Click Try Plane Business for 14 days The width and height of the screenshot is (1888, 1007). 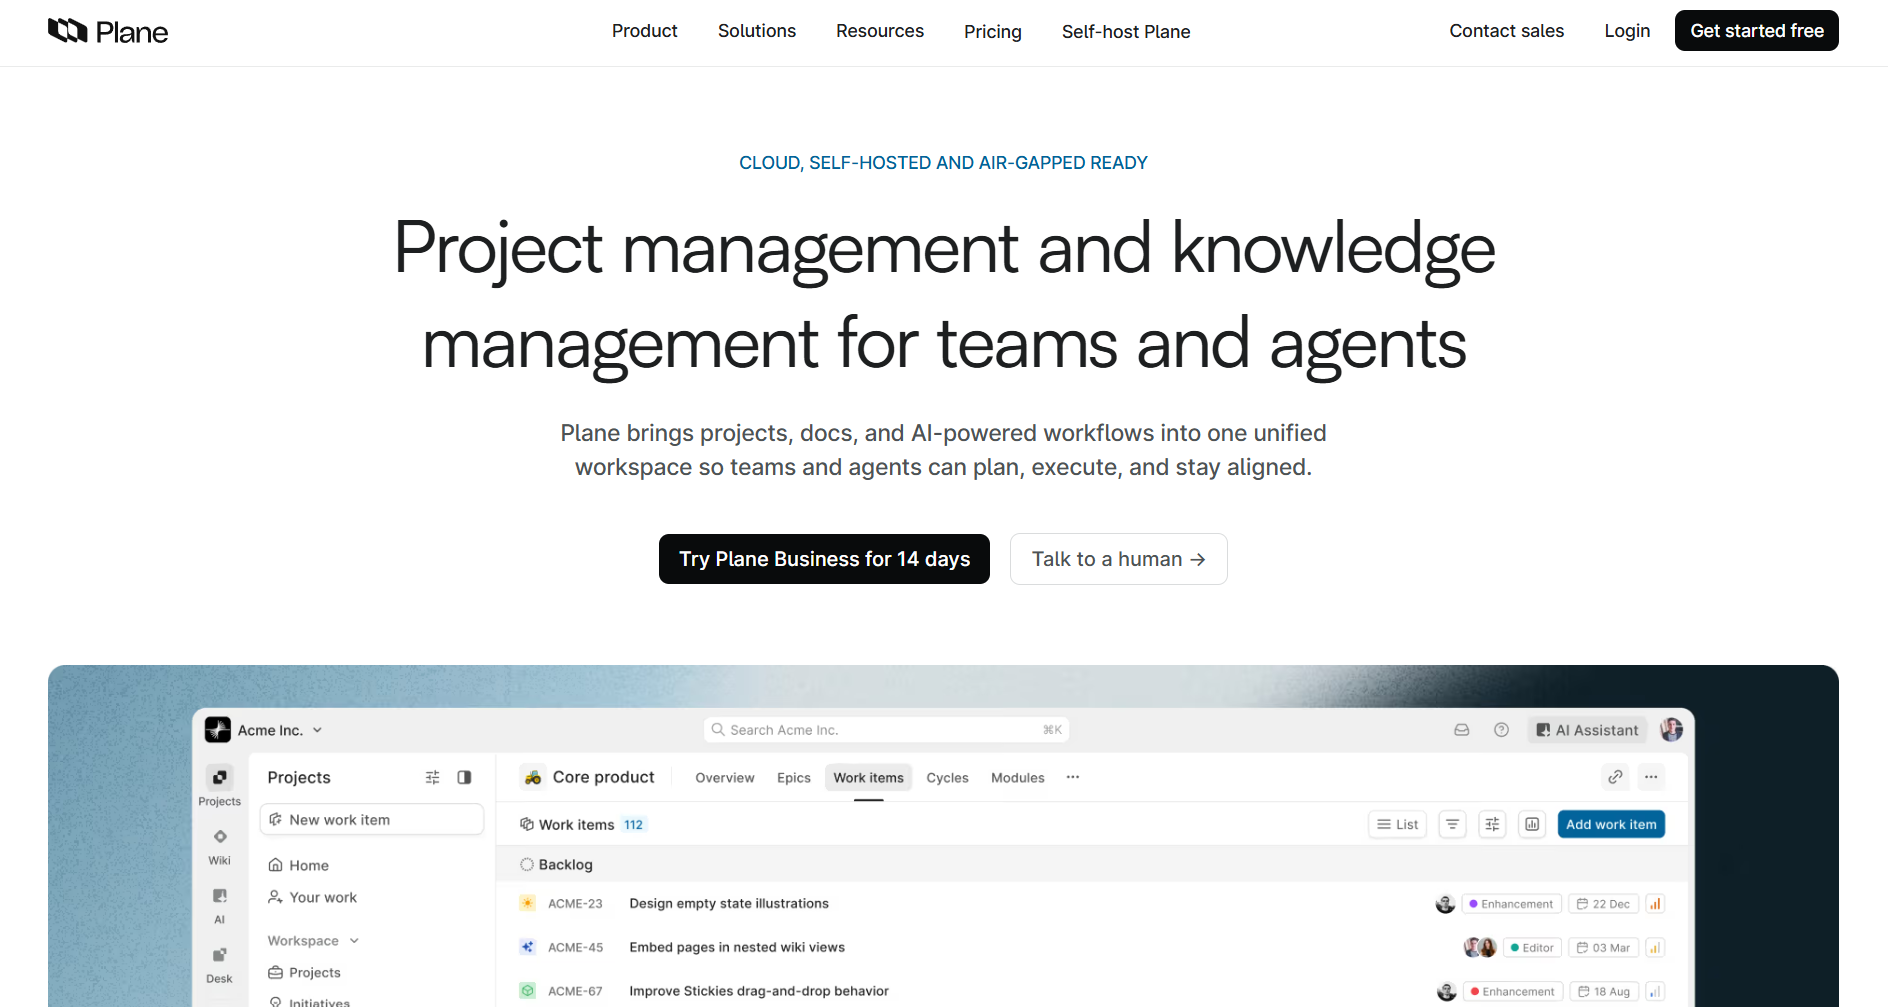(x=825, y=559)
